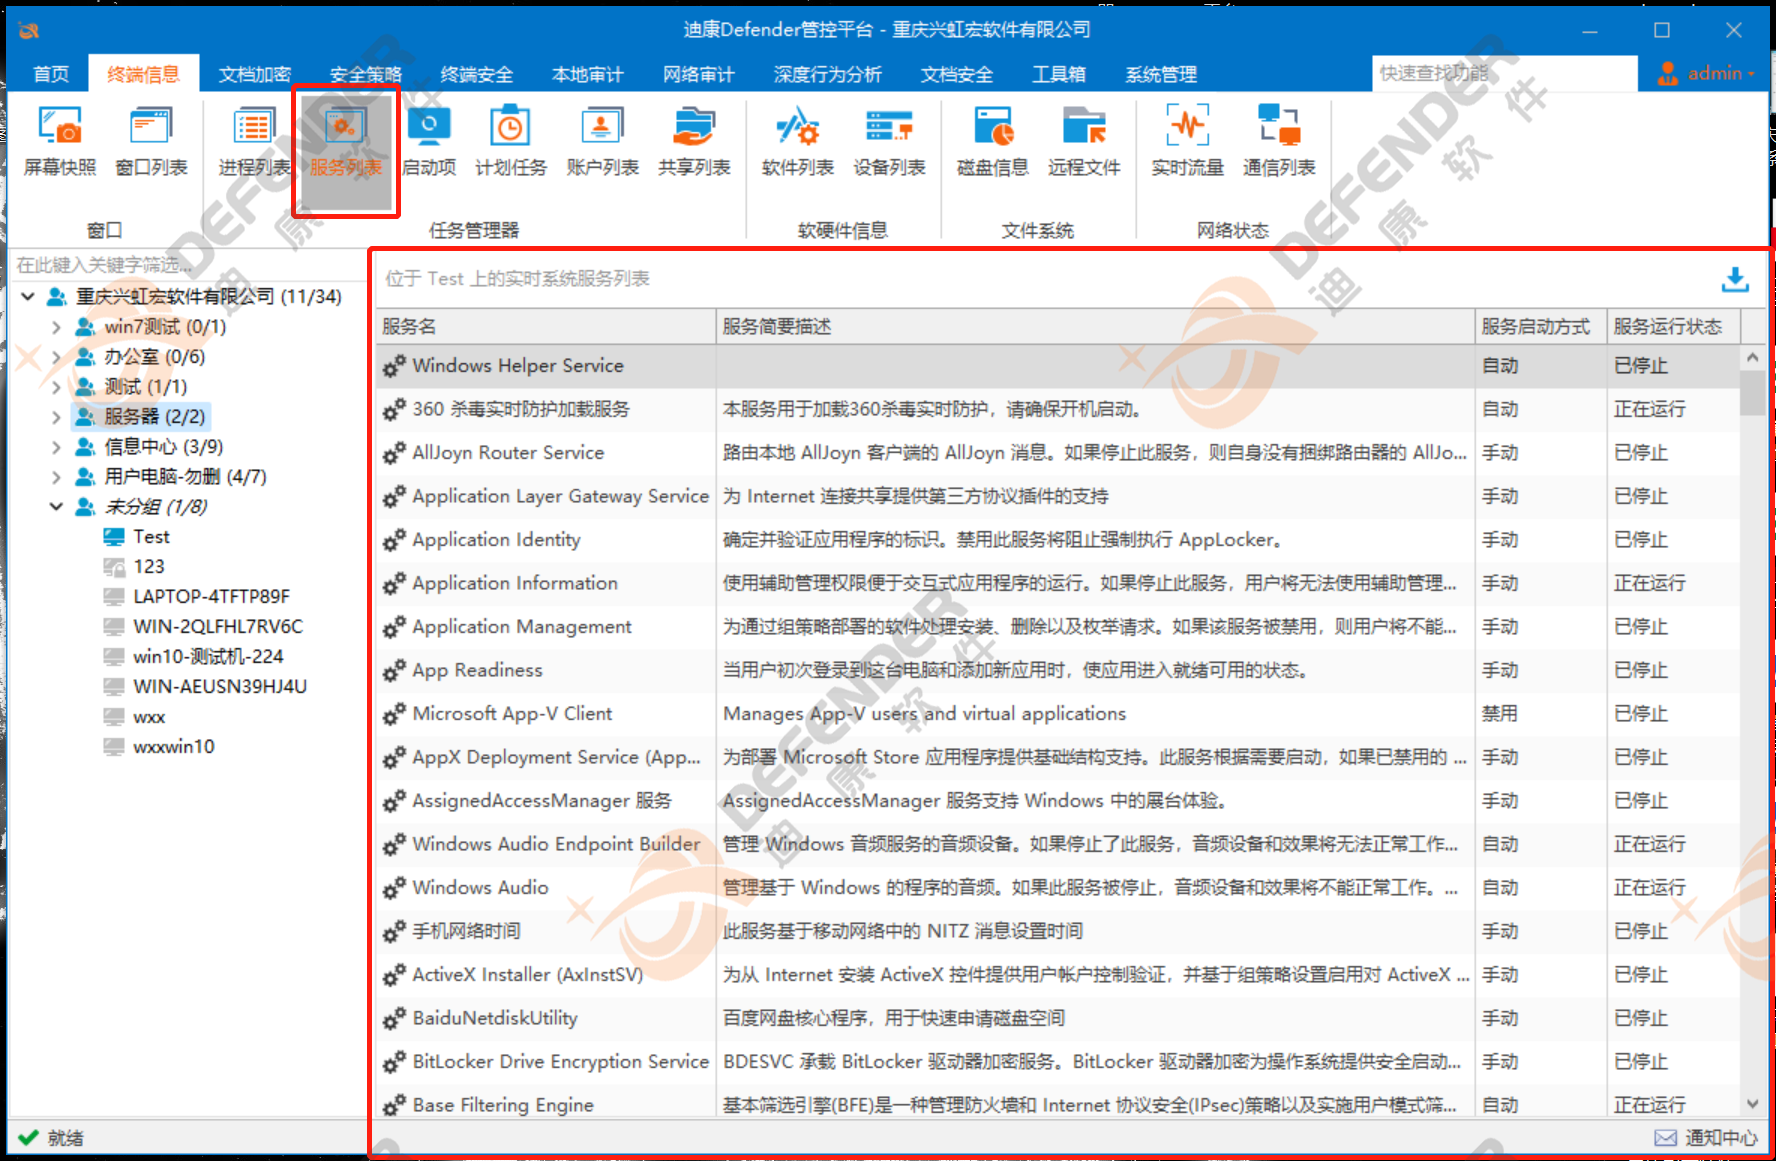The height and width of the screenshot is (1161, 1776).
Task: Collapse the 重庆兴虹宏软件有限公司 root node
Action: click(x=28, y=297)
